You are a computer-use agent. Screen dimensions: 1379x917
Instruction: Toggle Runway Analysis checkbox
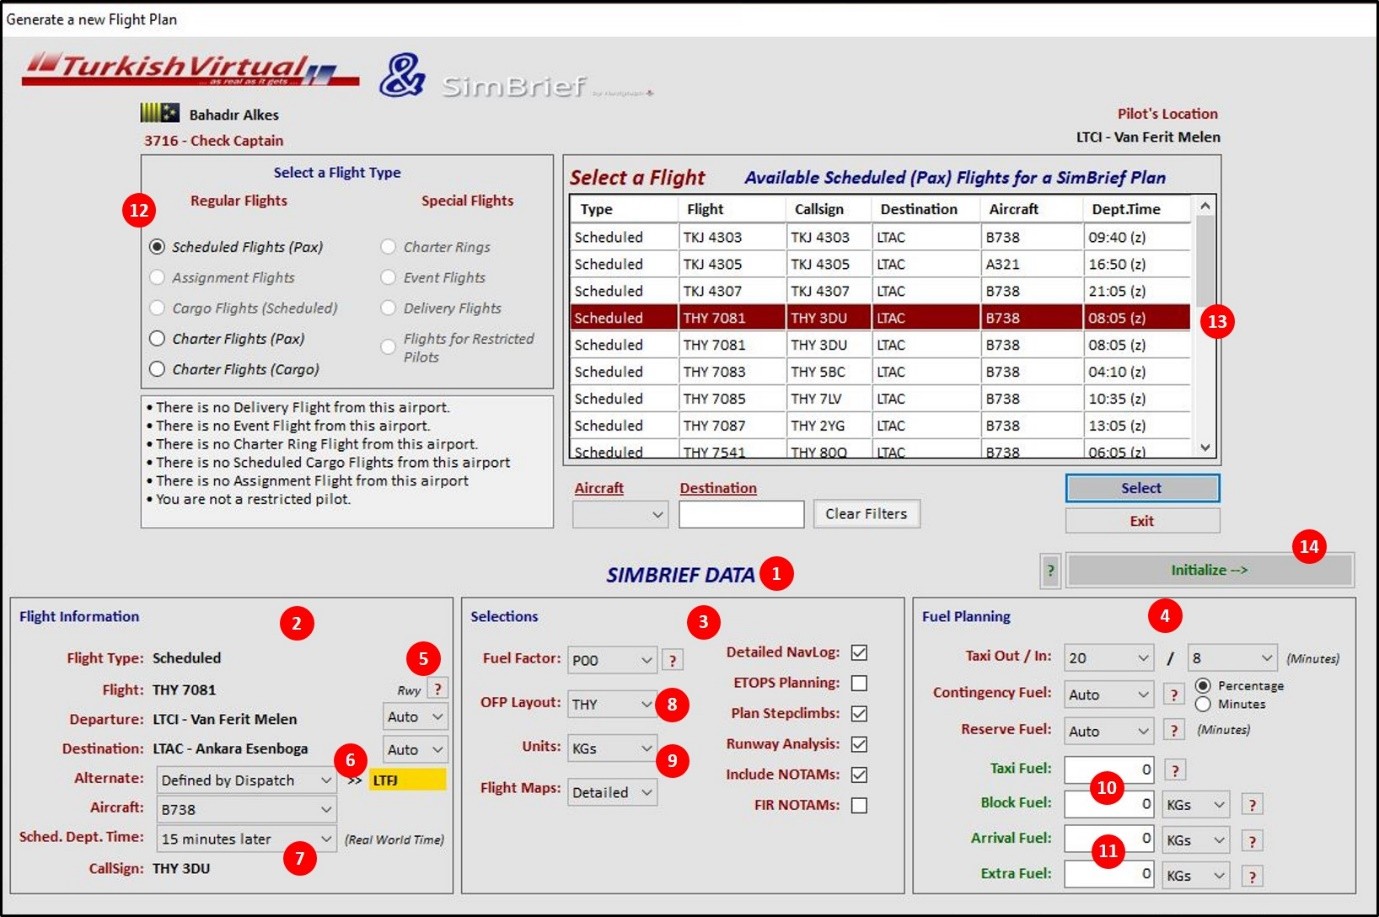point(859,744)
